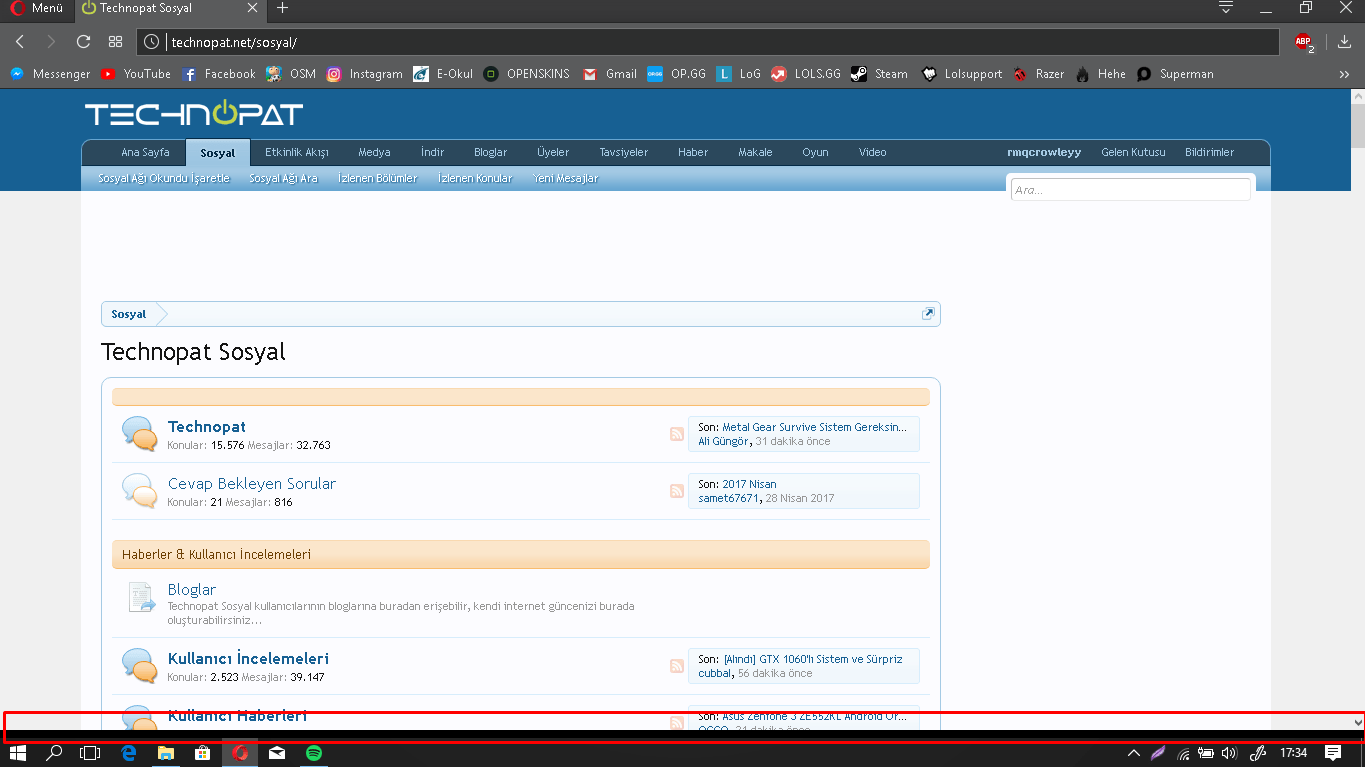The width and height of the screenshot is (1365, 767).
Task: Expand the Haberler & Kullanıcı İncelemeleri category header
Action: click(x=521, y=554)
